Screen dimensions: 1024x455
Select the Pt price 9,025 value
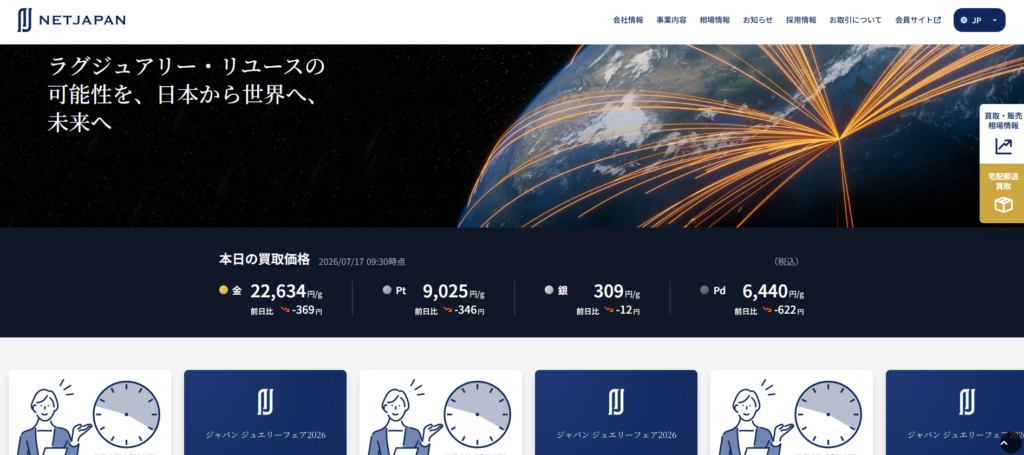pyautogui.click(x=445, y=291)
